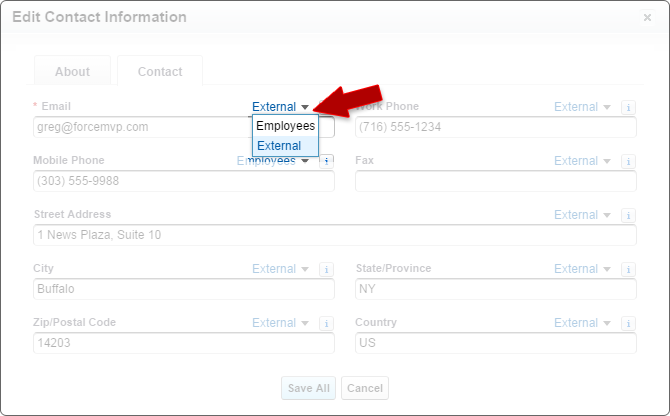Click the info icon next to Zip/Postal Code
This screenshot has height=416, width=670.
coord(326,323)
